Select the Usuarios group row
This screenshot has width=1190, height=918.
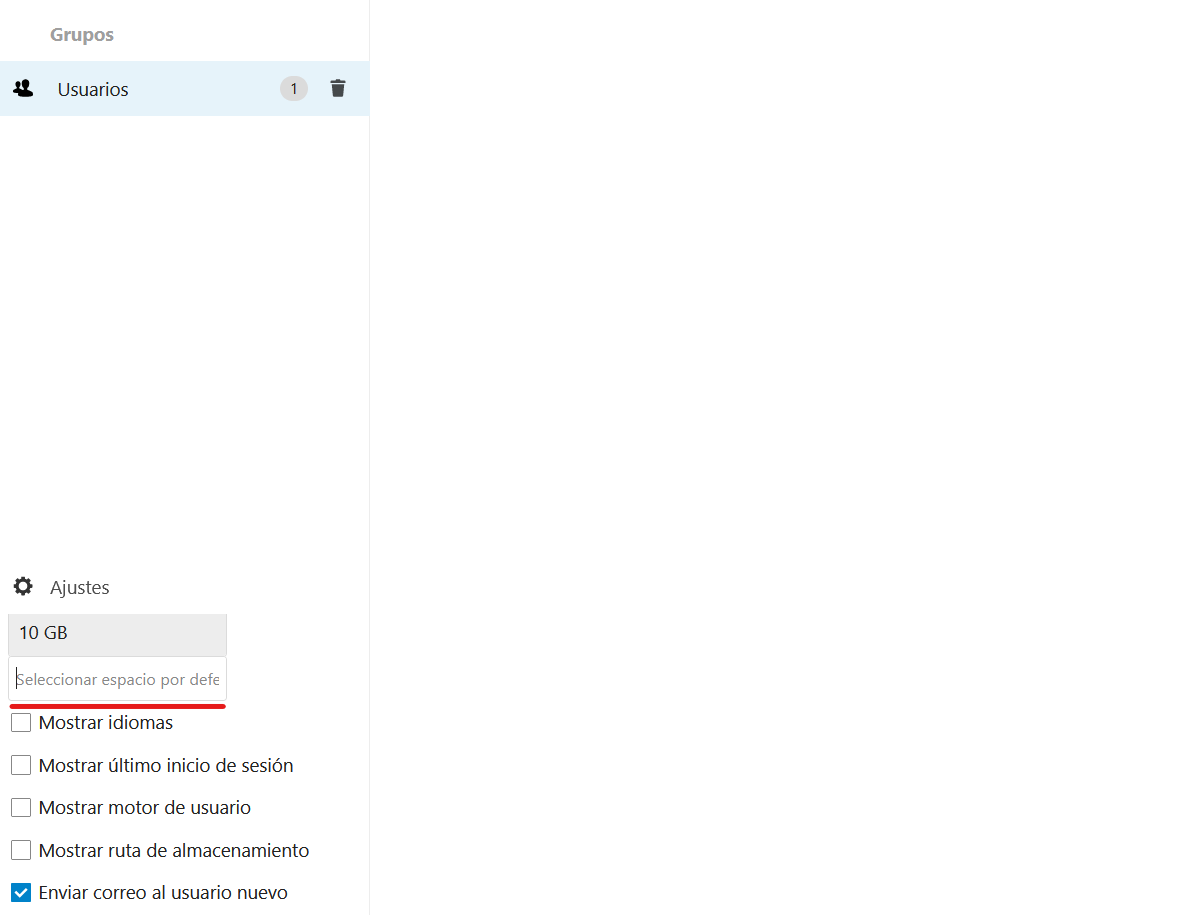(x=184, y=89)
